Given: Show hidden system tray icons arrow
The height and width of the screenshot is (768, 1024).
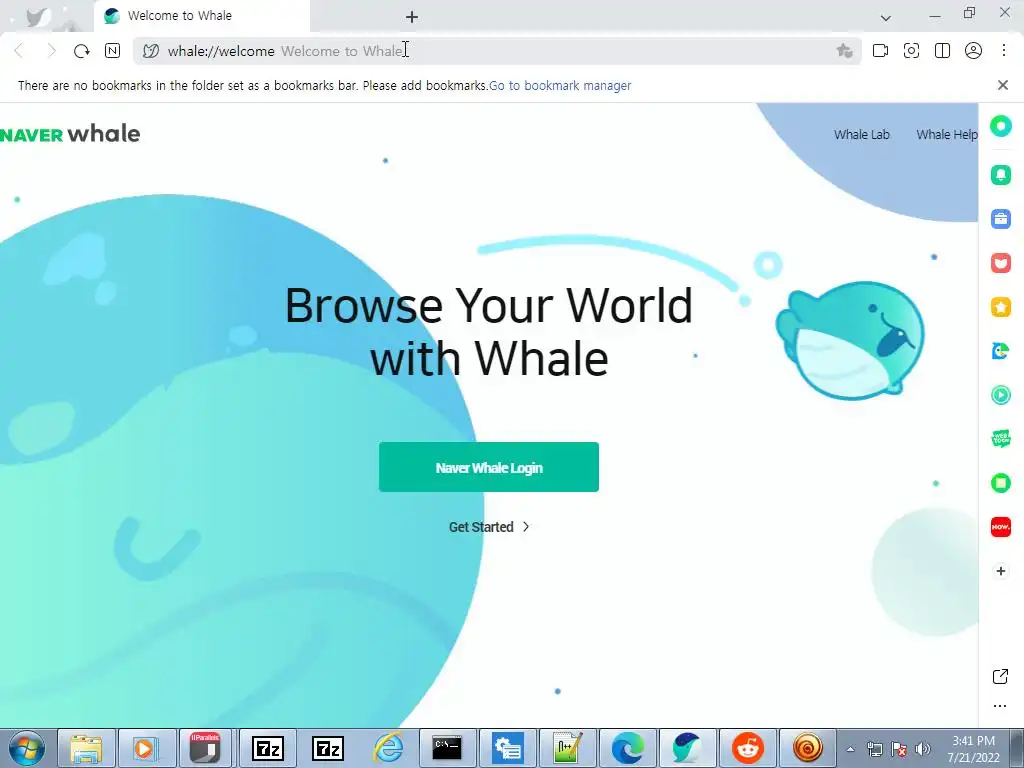Looking at the screenshot, I should tap(850, 749).
